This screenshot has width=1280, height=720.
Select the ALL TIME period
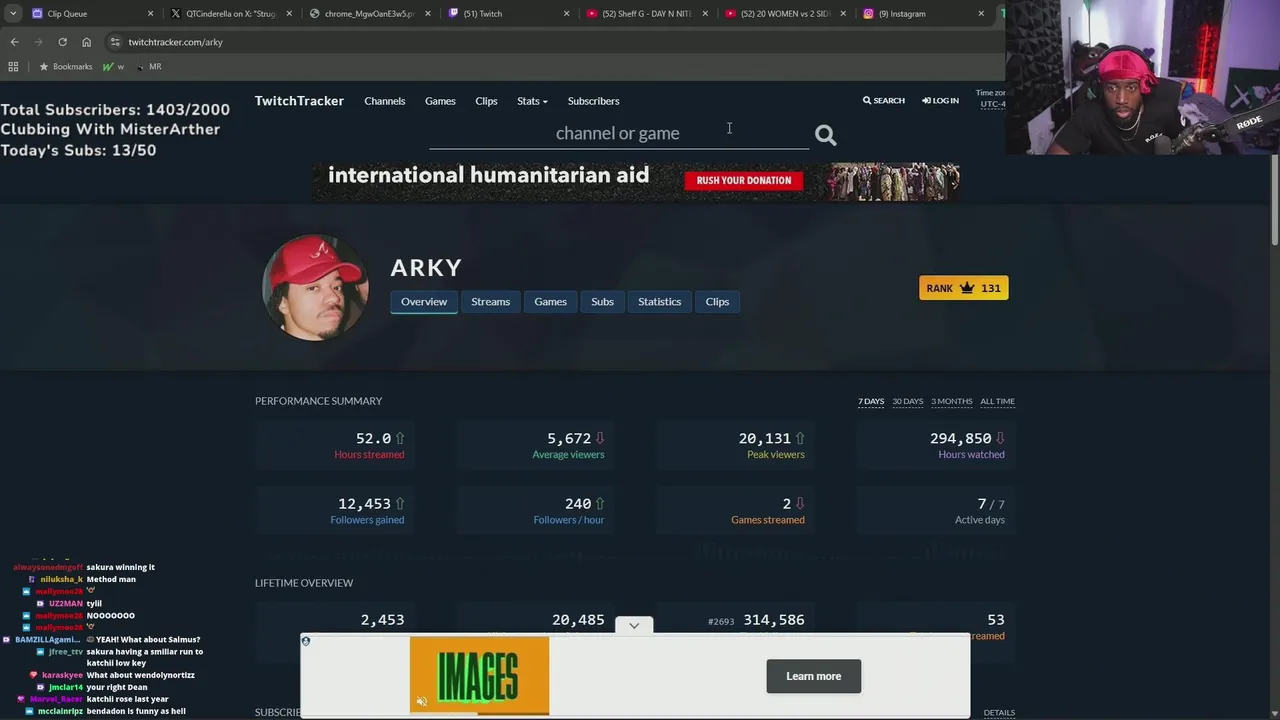(997, 401)
